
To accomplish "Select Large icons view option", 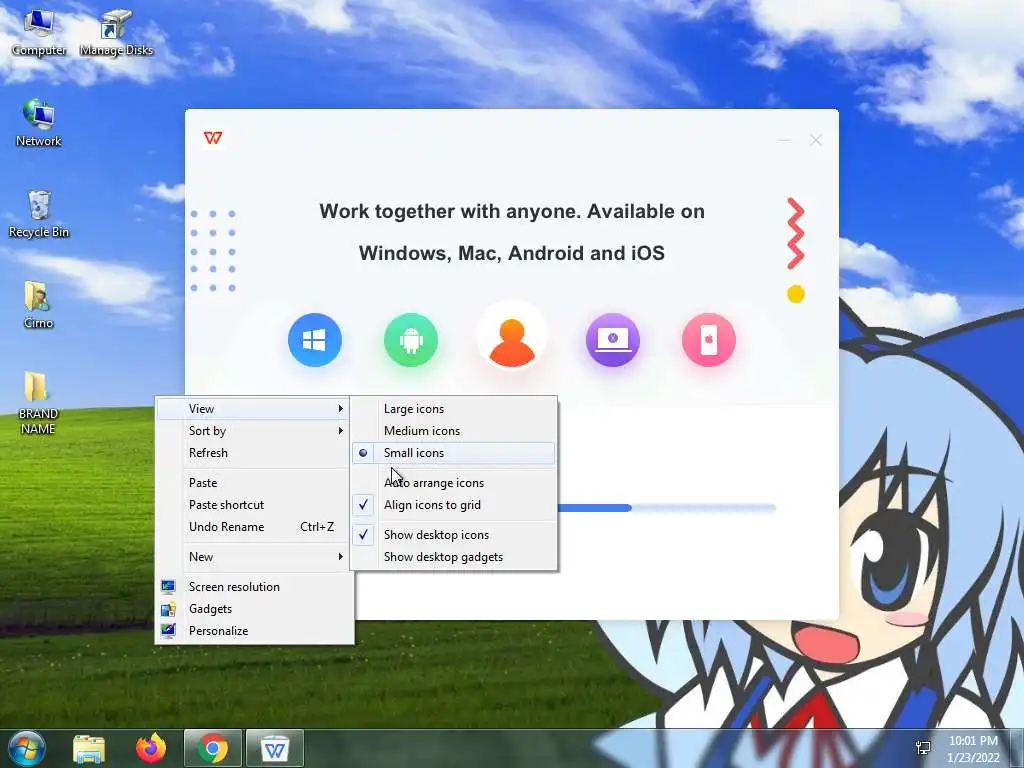I will [x=453, y=409].
